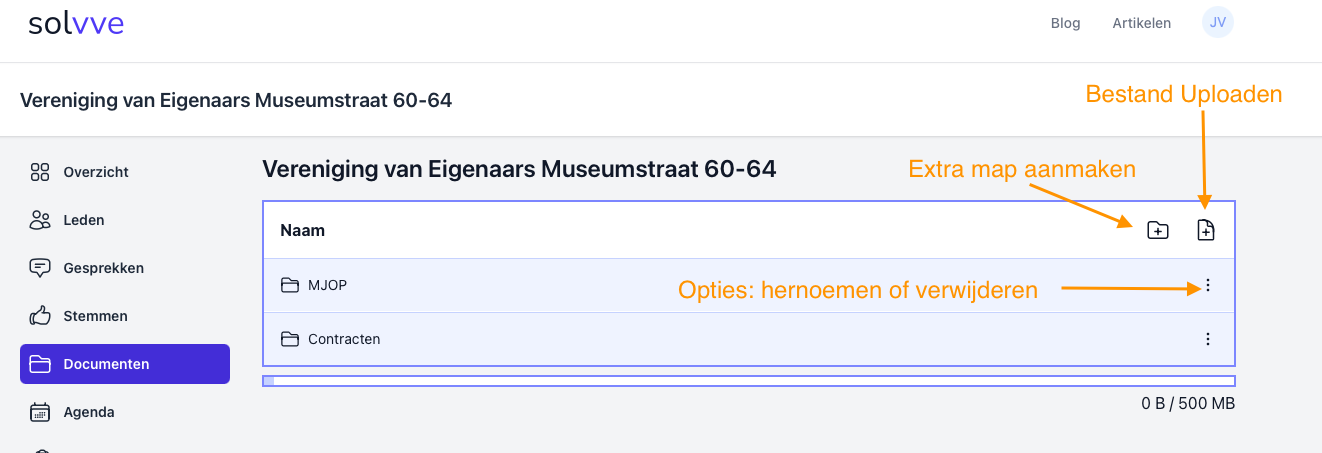Open the MJOP folder options menu
The width and height of the screenshot is (1322, 453).
click(1208, 286)
